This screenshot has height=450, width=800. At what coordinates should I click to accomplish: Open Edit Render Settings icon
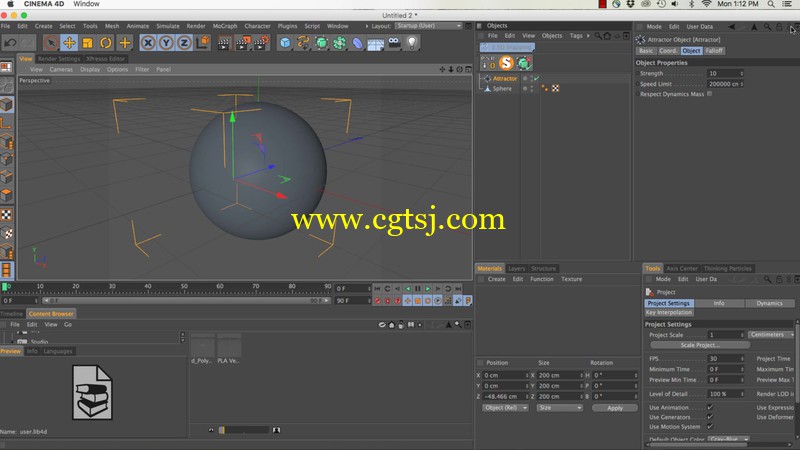coord(261,43)
